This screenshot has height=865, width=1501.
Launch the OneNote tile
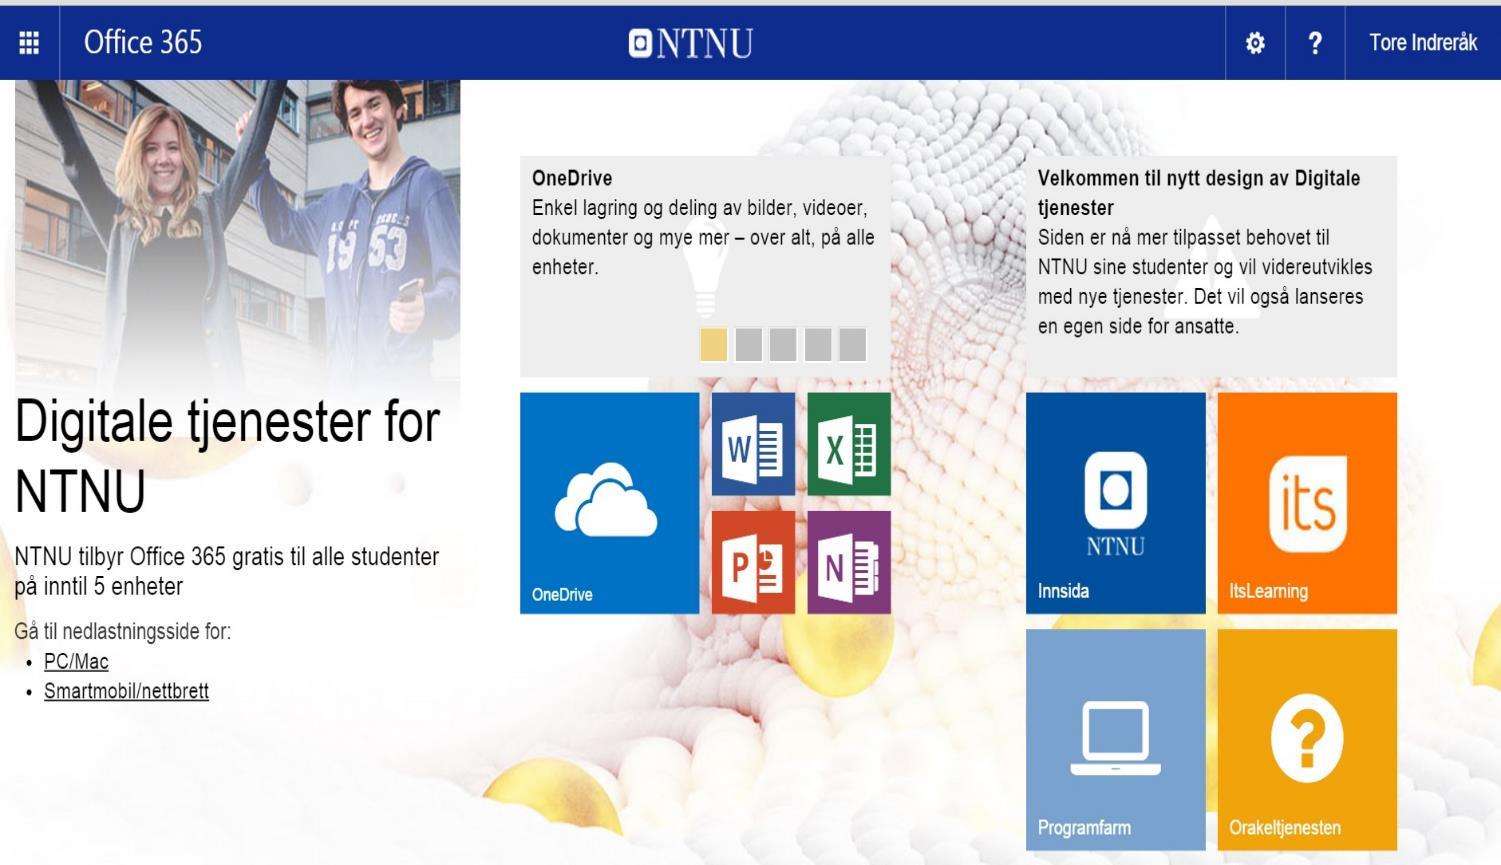[849, 562]
